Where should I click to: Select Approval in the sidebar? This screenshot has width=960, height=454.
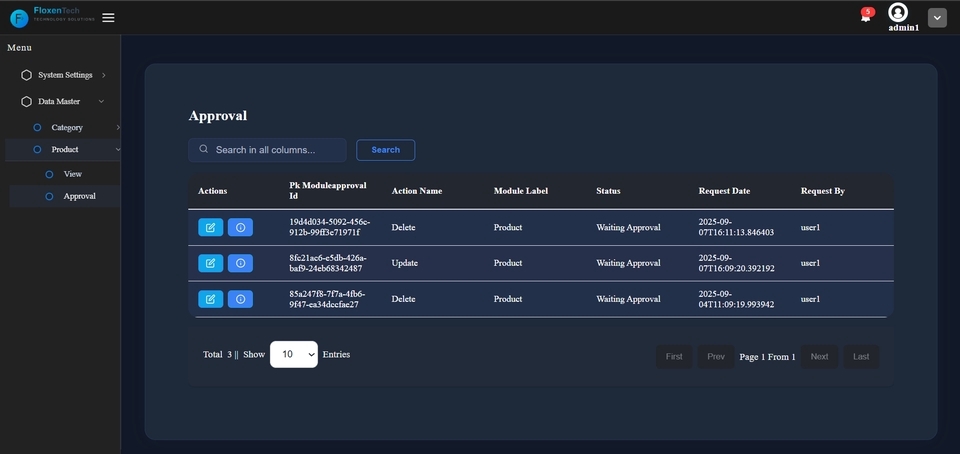click(x=79, y=196)
